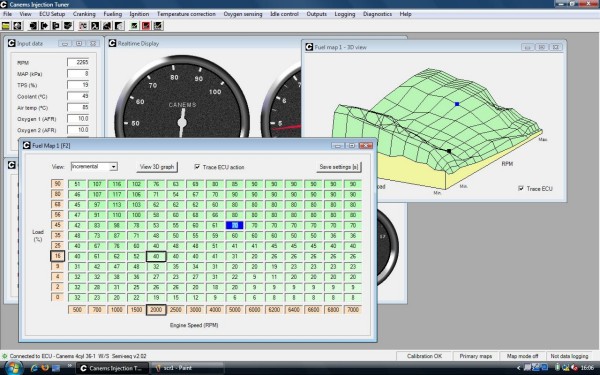This screenshot has width=600, height=375.
Task: Click the Save settings button
Action: [x=339, y=167]
